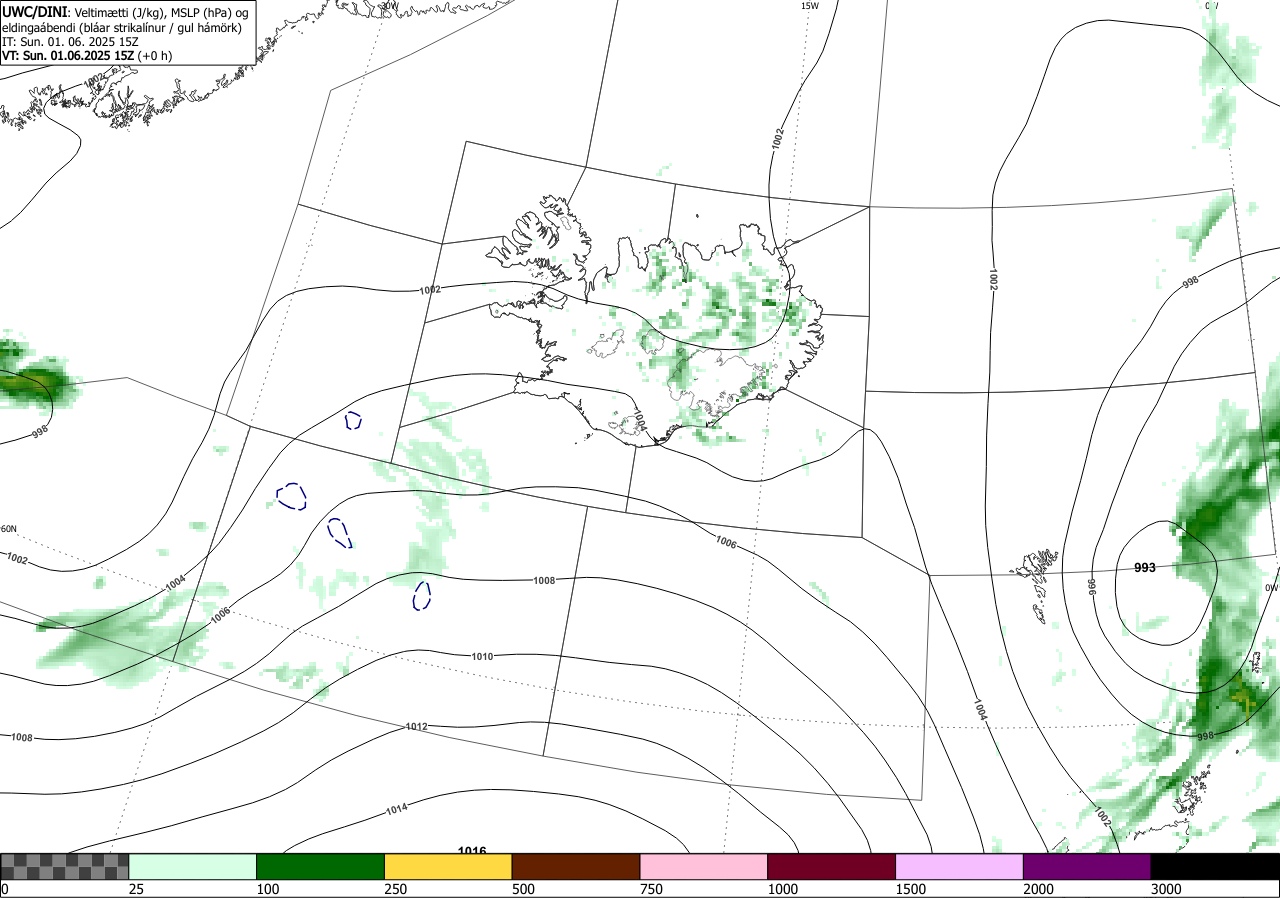Click the 15W longitude label
The height and width of the screenshot is (898, 1280).
pyautogui.click(x=810, y=6)
